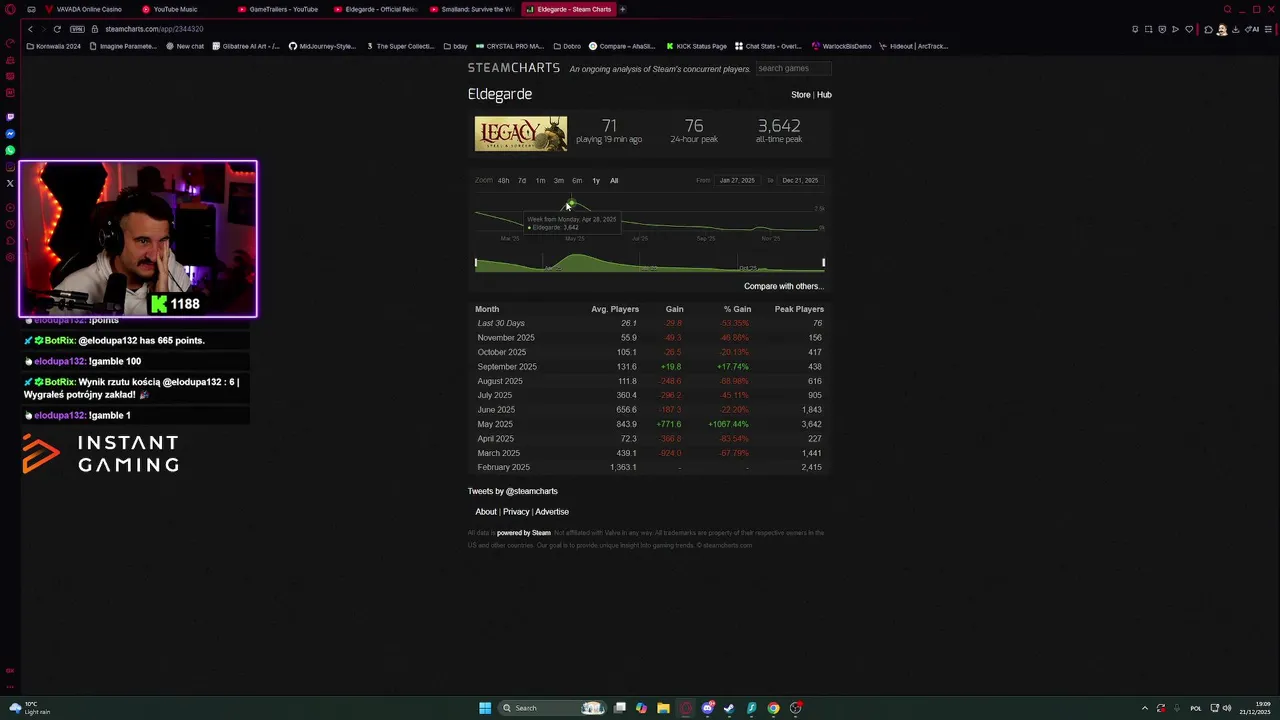Image resolution: width=1280 pixels, height=720 pixels.
Task: Toggle the VPN badge in address bar
Action: click(77, 29)
